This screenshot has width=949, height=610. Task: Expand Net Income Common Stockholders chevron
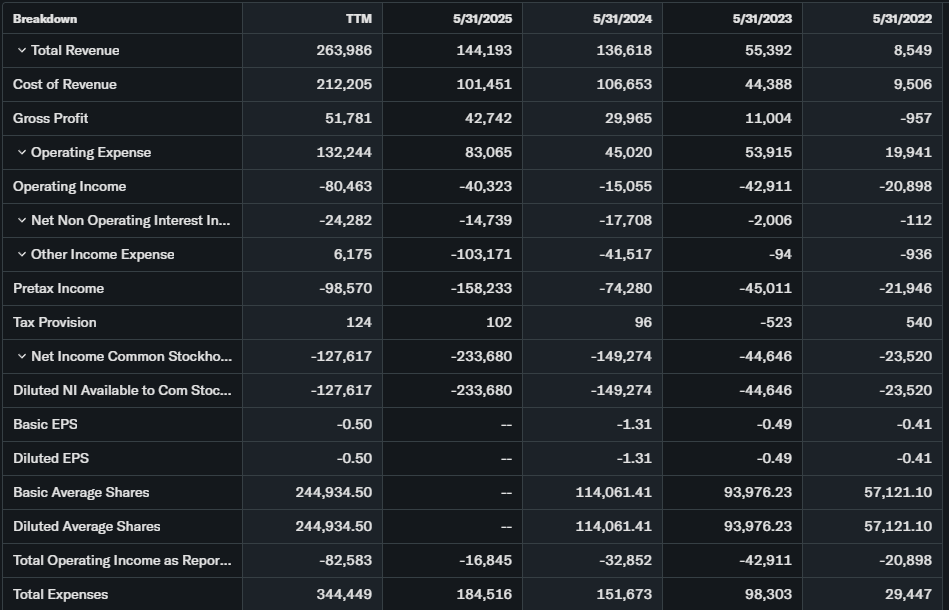coord(22,357)
